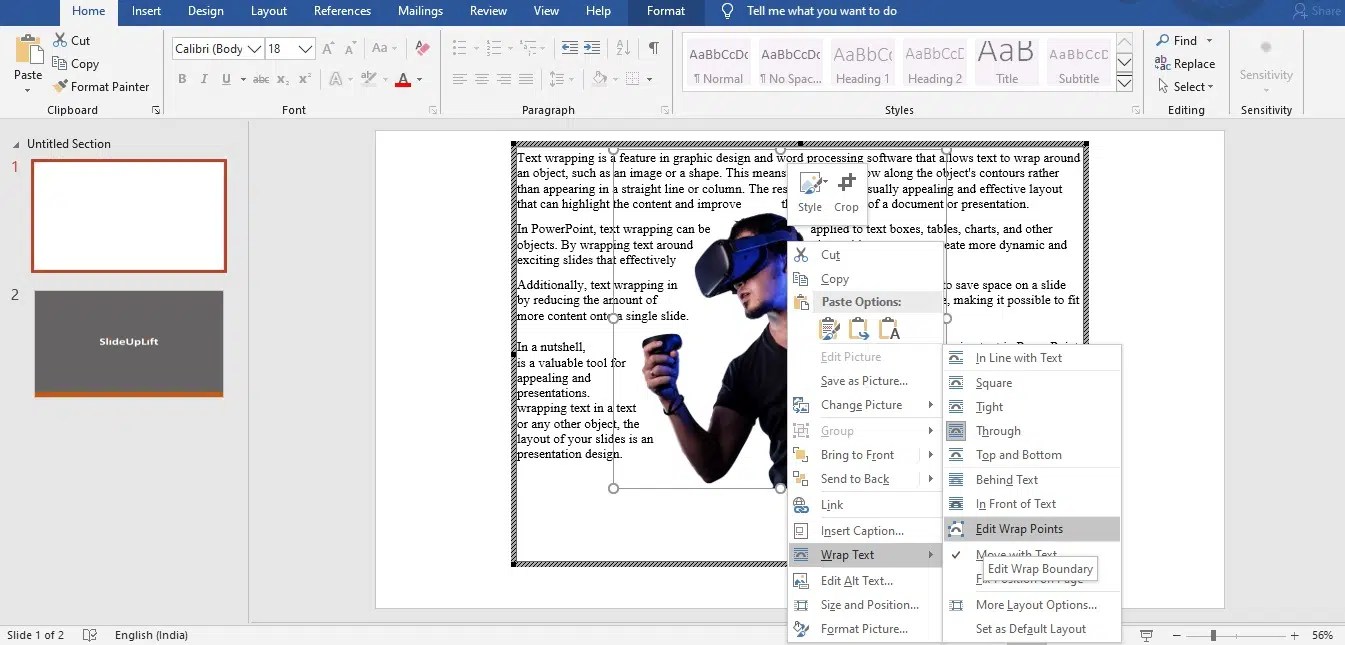The height and width of the screenshot is (645, 1345).
Task: Open the Change Picture option via its icon
Action: 800,405
